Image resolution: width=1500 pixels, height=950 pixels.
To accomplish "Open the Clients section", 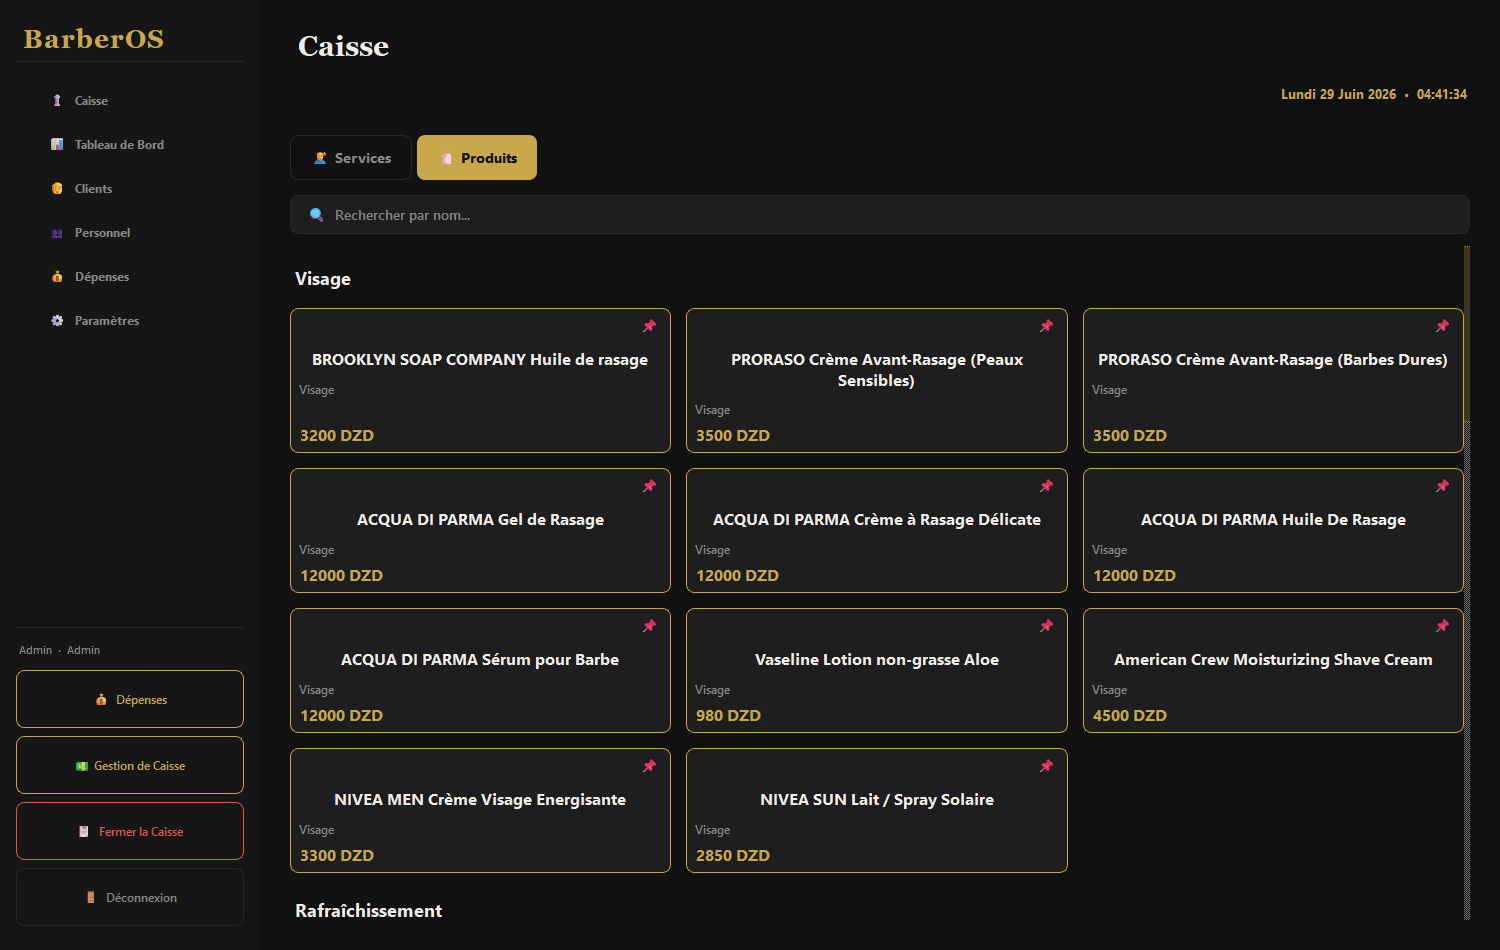I will point(130,189).
